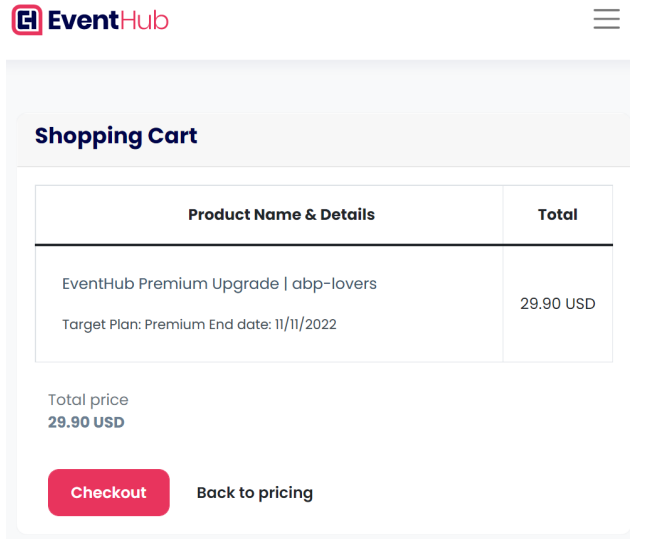
Task: Go back via Back to pricing link
Action: tap(255, 493)
